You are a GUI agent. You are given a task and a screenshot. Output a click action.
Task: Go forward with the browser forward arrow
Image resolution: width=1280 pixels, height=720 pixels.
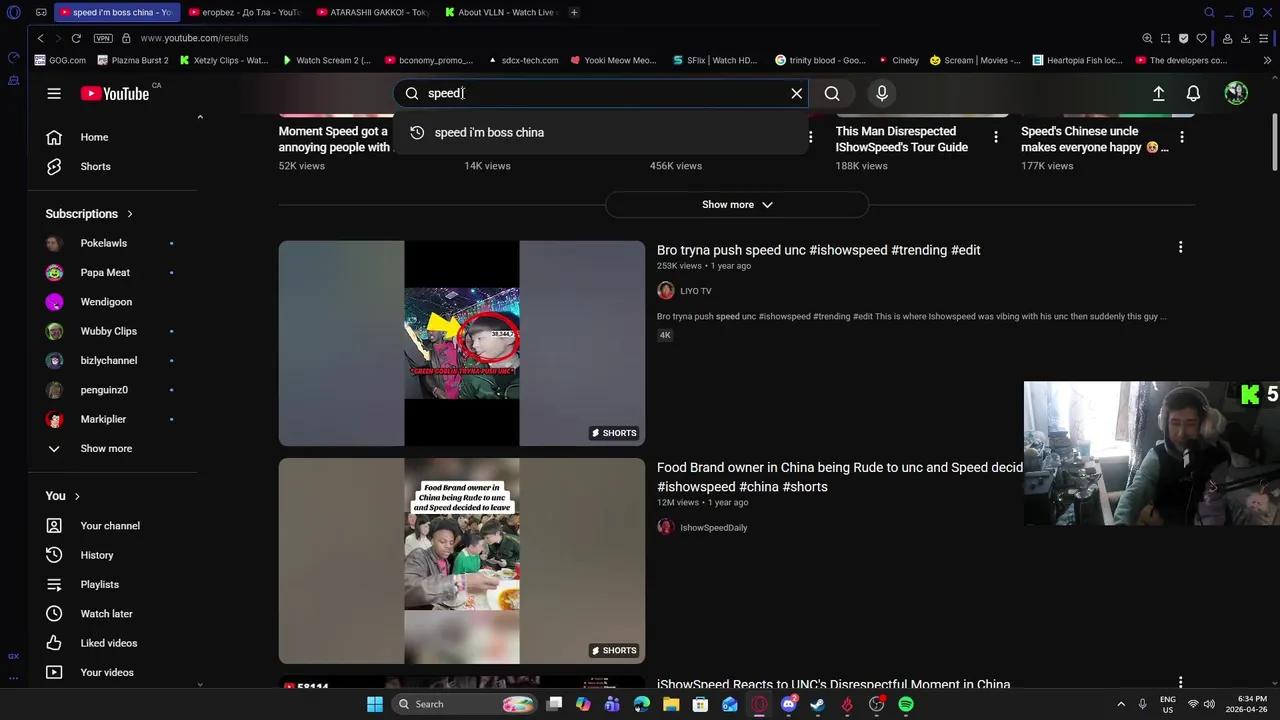coord(57,38)
